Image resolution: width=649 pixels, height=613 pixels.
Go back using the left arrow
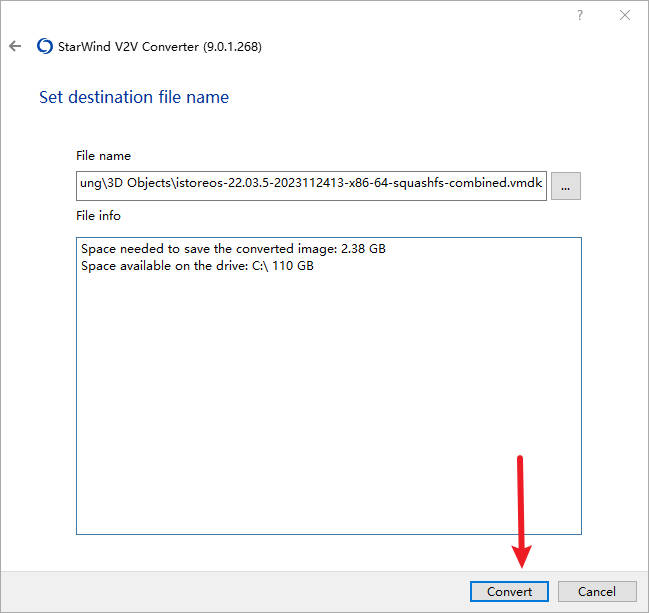15,46
